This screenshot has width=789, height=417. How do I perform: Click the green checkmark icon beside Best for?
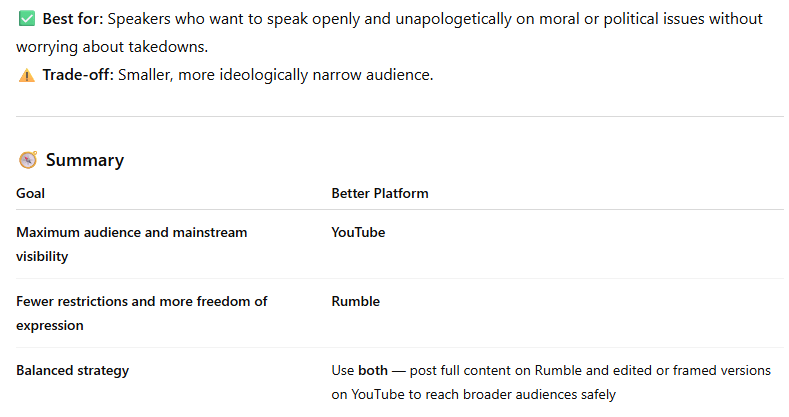click(x=27, y=19)
